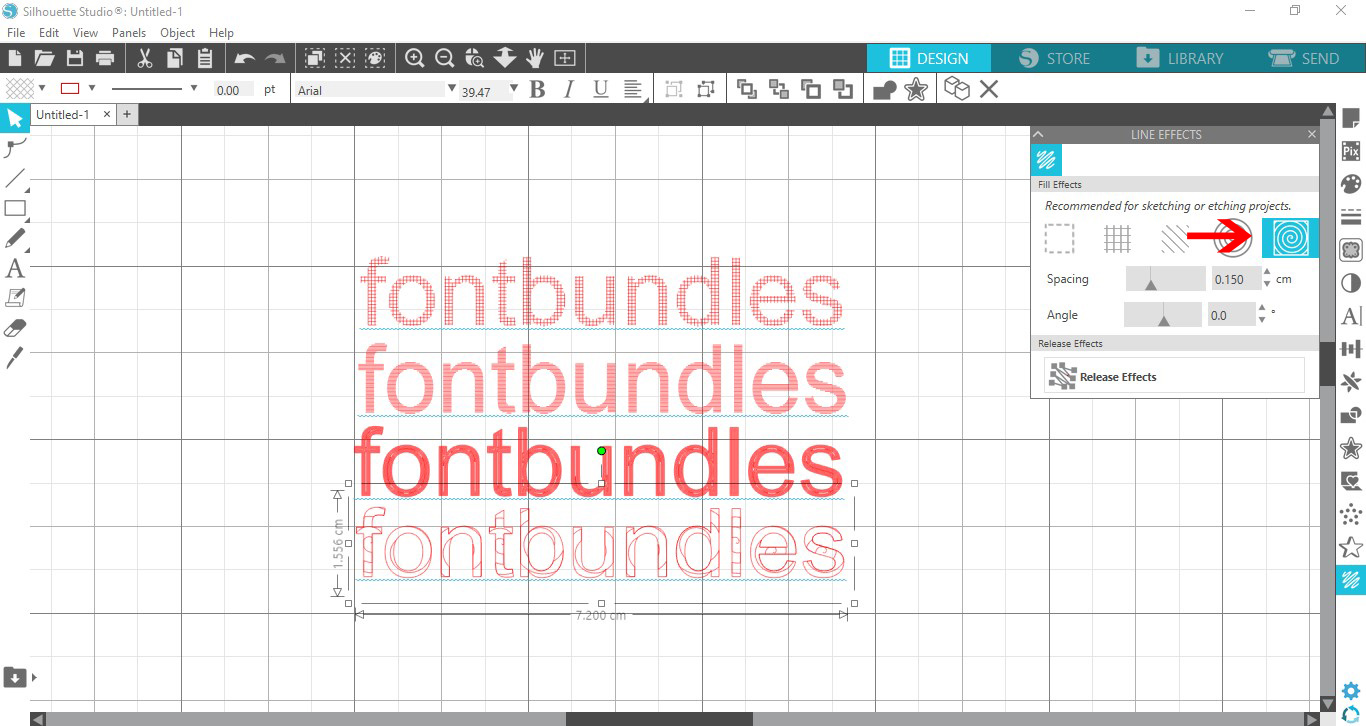Select the Knife tool

(x=15, y=358)
